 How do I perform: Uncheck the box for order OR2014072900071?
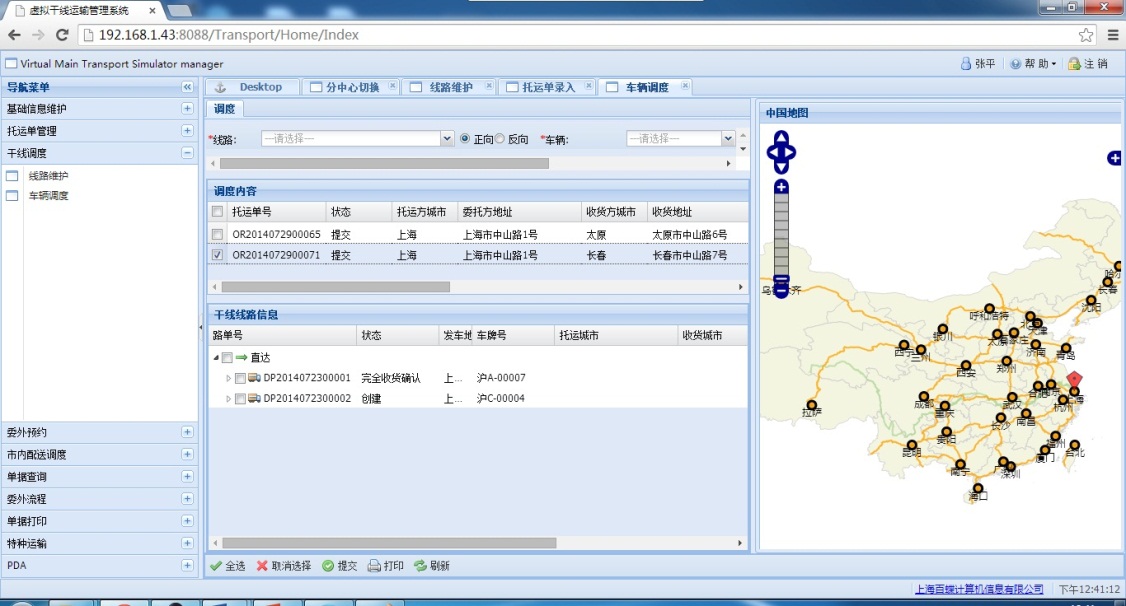217,255
